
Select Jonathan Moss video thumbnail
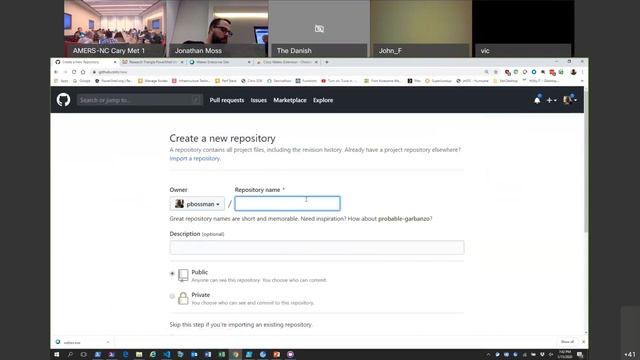pyautogui.click(x=217, y=28)
